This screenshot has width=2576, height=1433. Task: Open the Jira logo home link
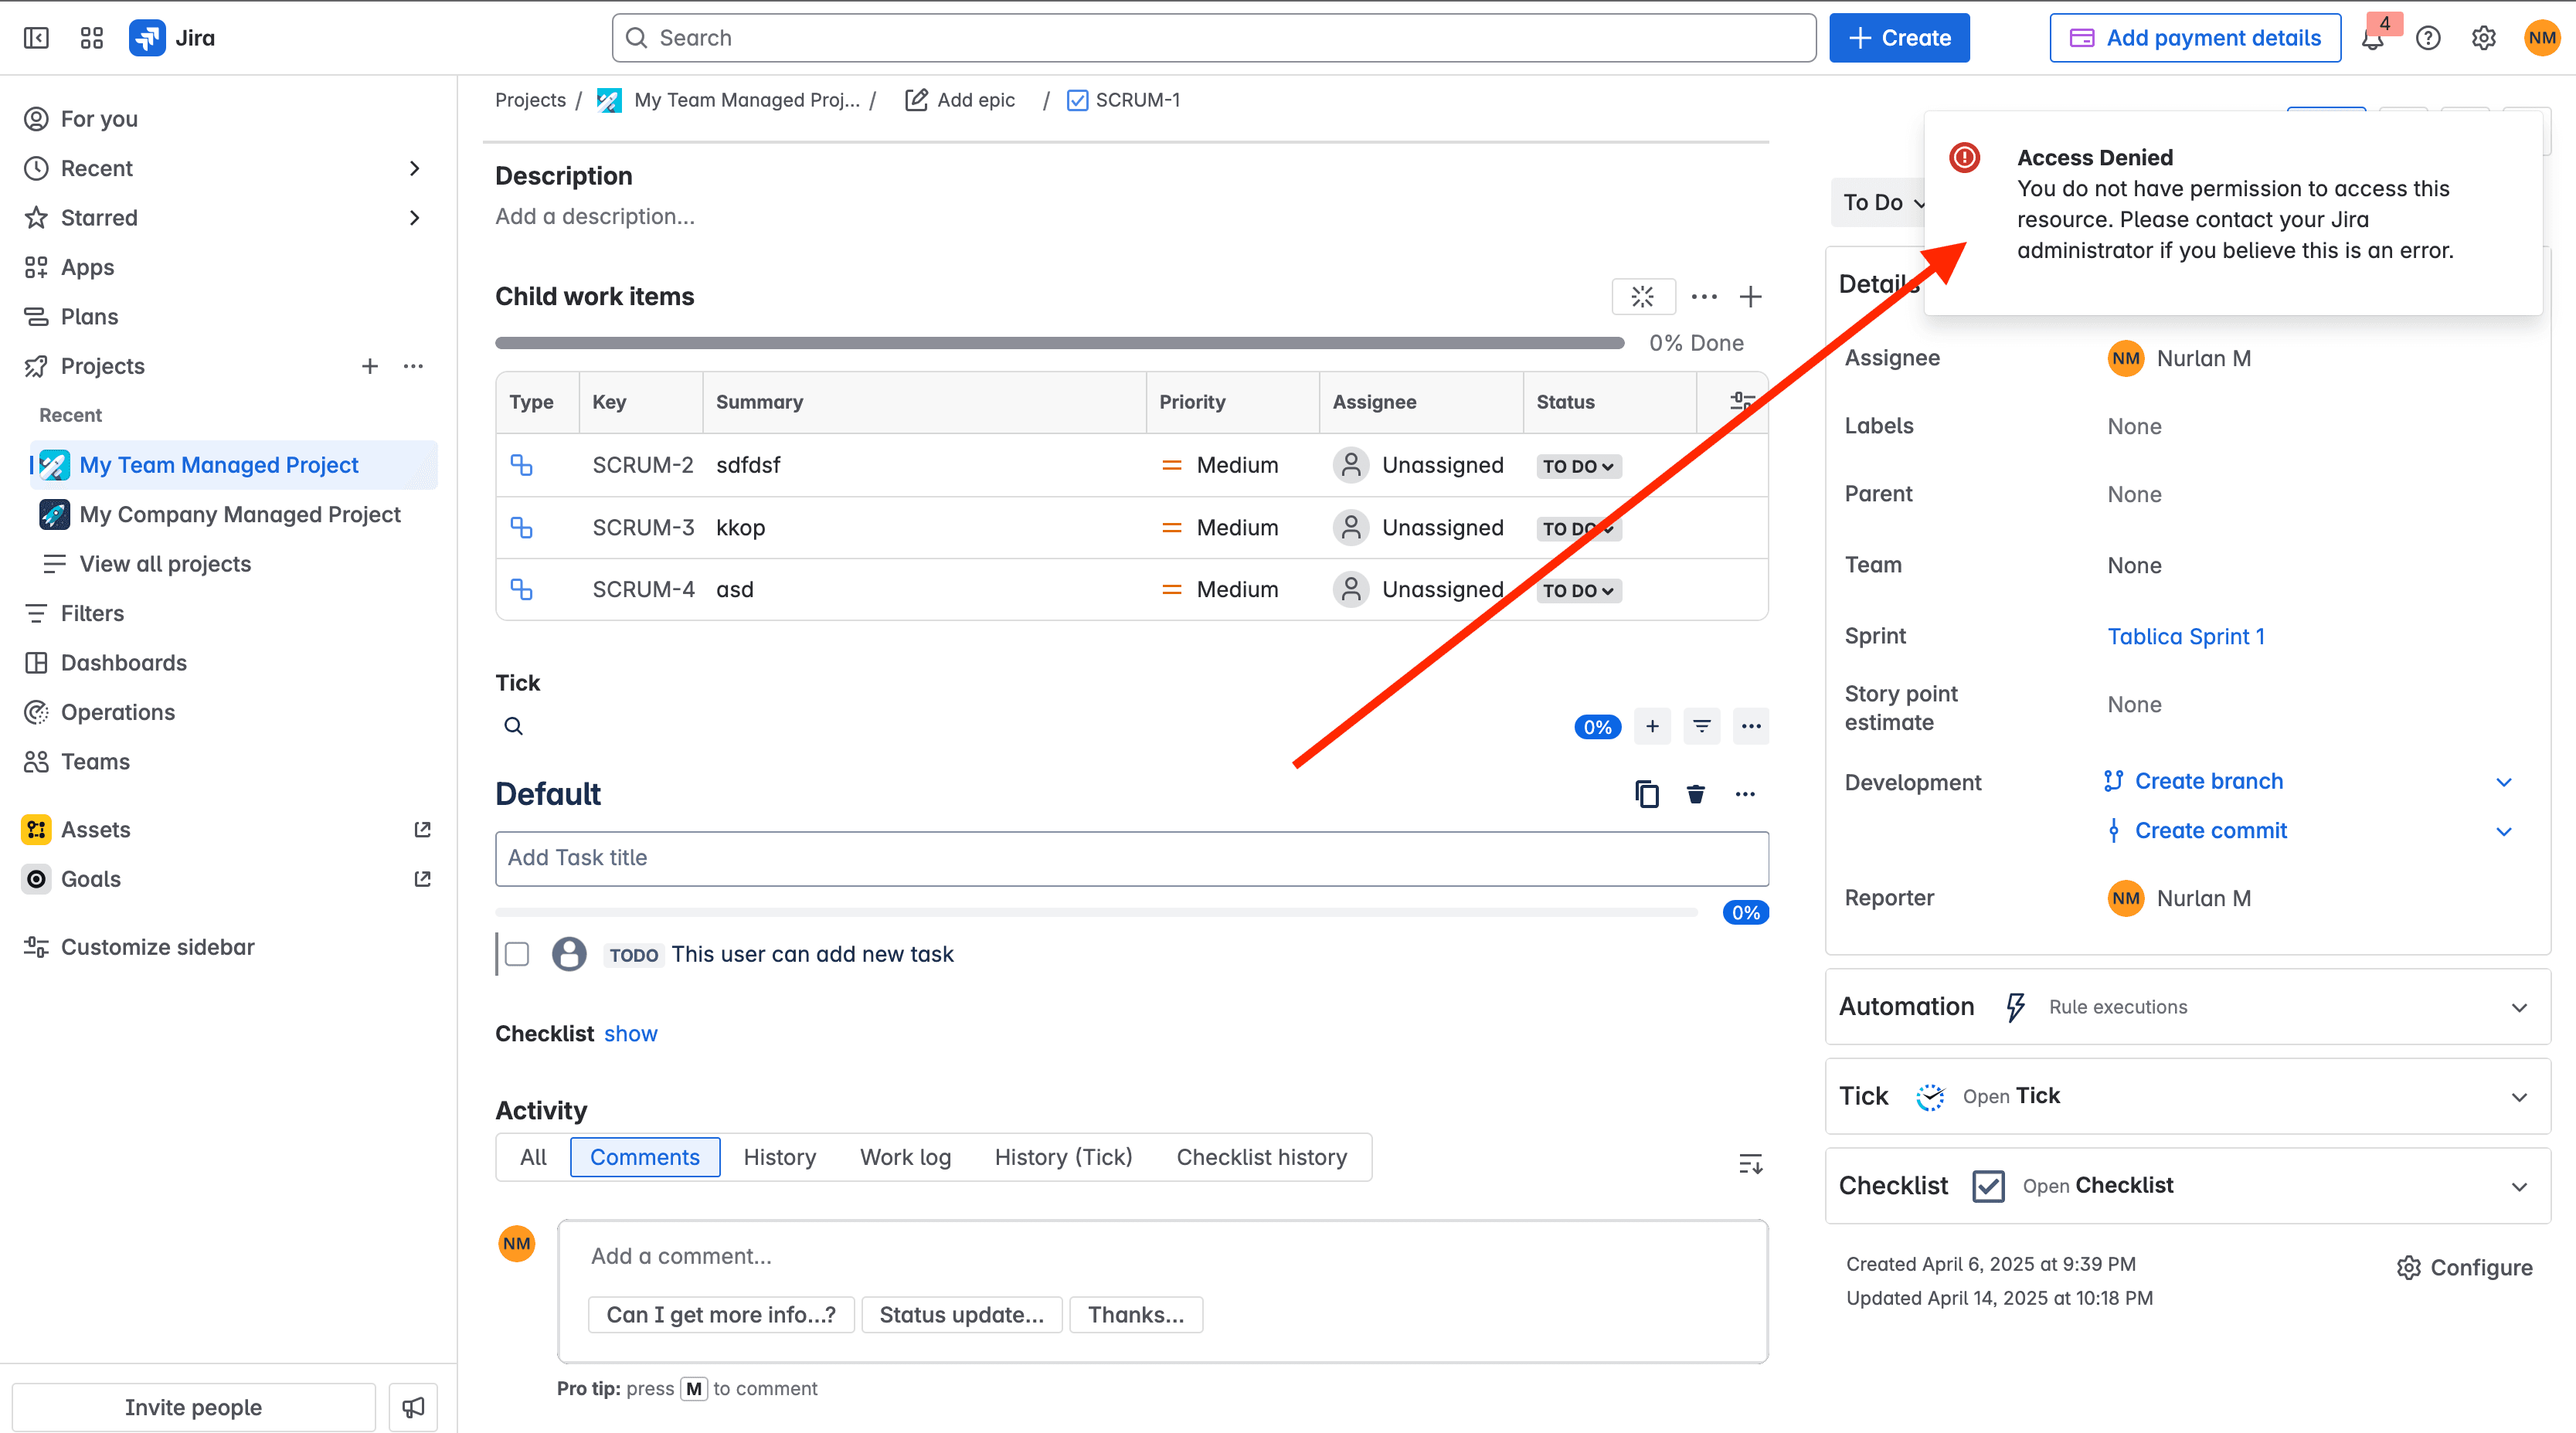coord(172,38)
